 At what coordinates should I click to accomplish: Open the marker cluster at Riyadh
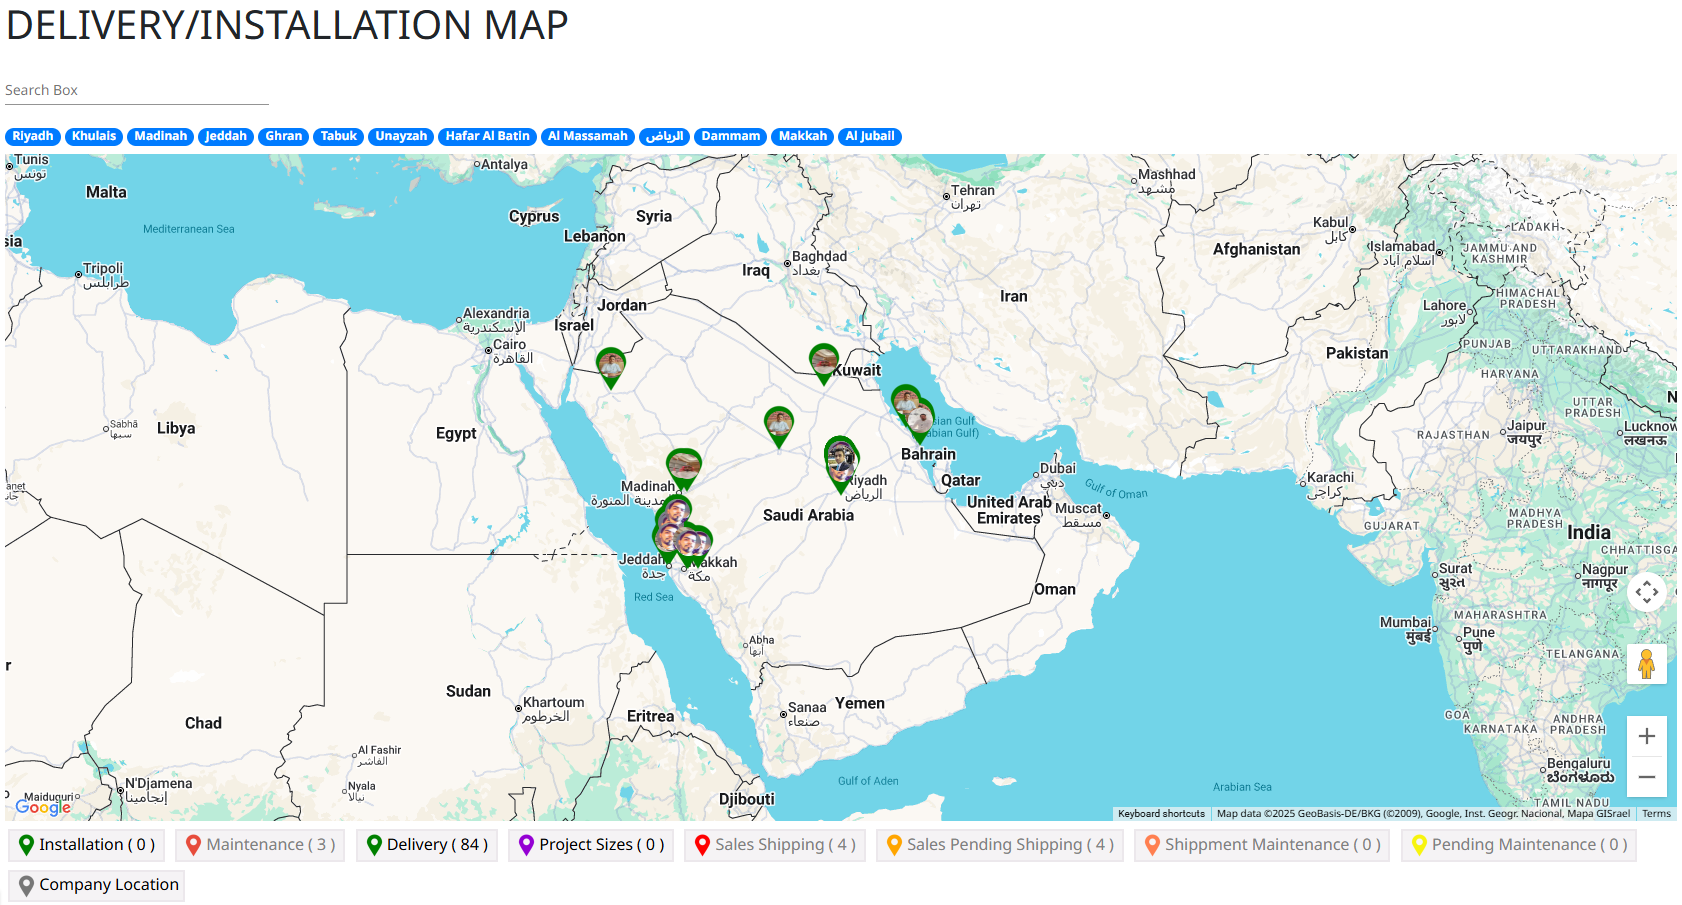tap(841, 462)
